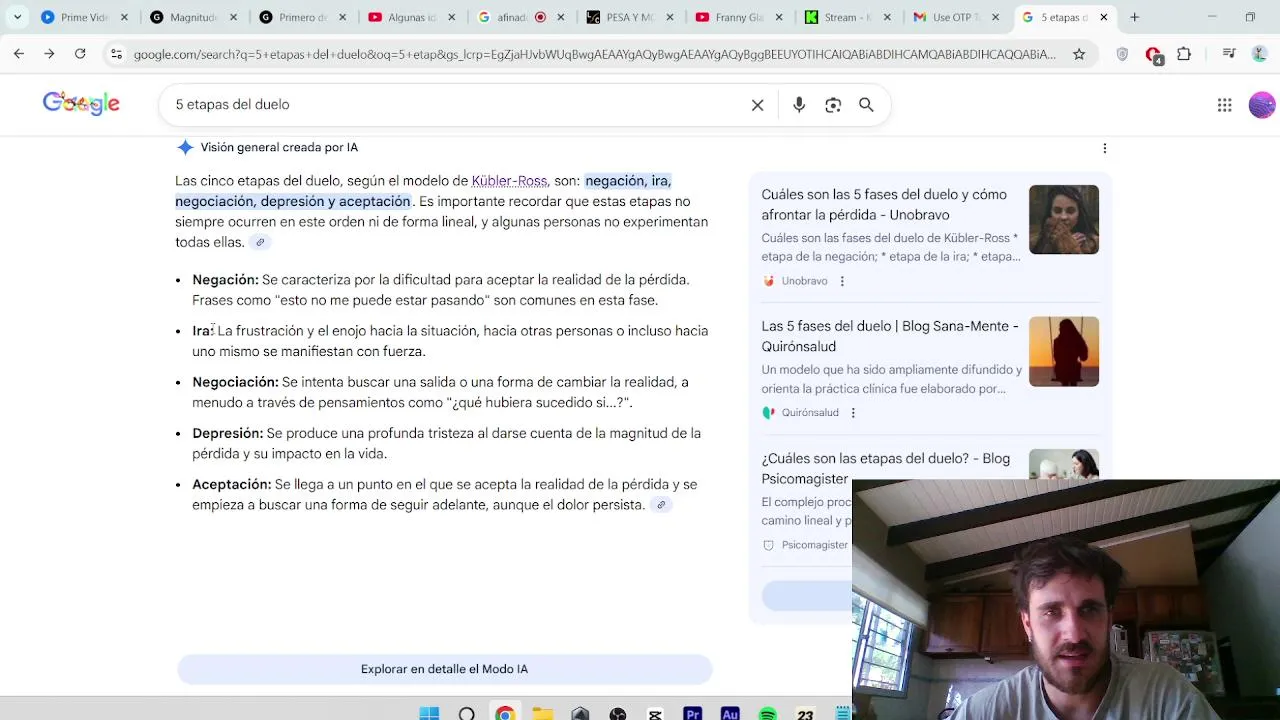Screen dimensions: 1280x720
Task: Open the Quirónsalud sunset thumbnail
Action: click(1064, 351)
